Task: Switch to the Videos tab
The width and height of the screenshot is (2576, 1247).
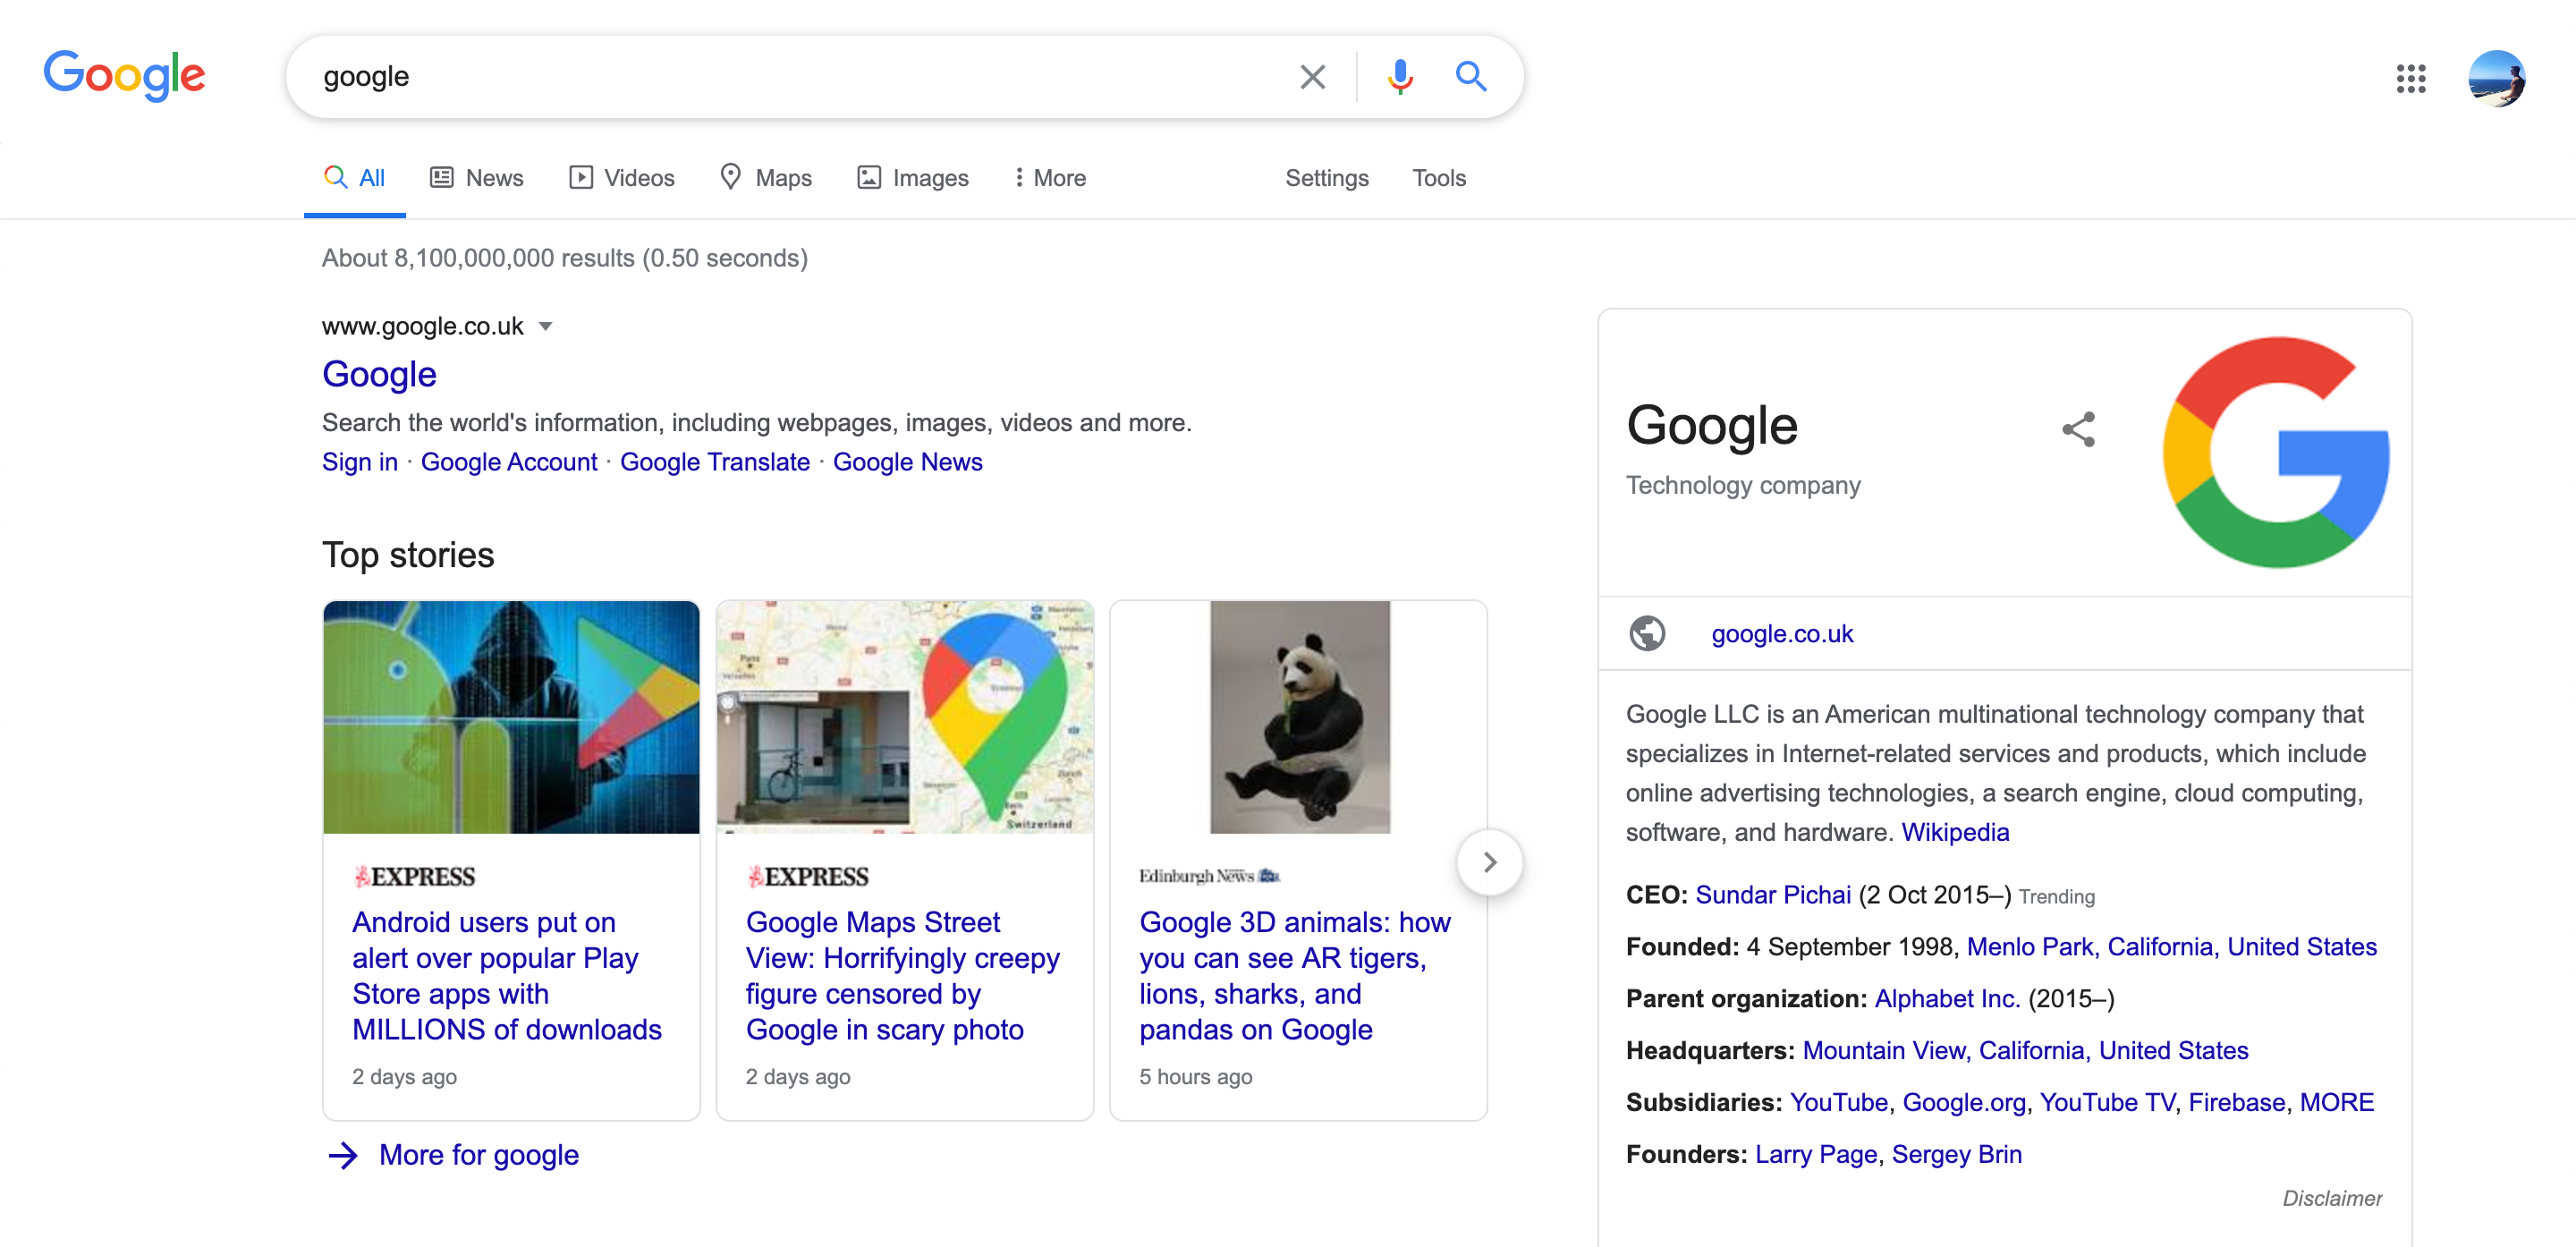Action: [622, 178]
